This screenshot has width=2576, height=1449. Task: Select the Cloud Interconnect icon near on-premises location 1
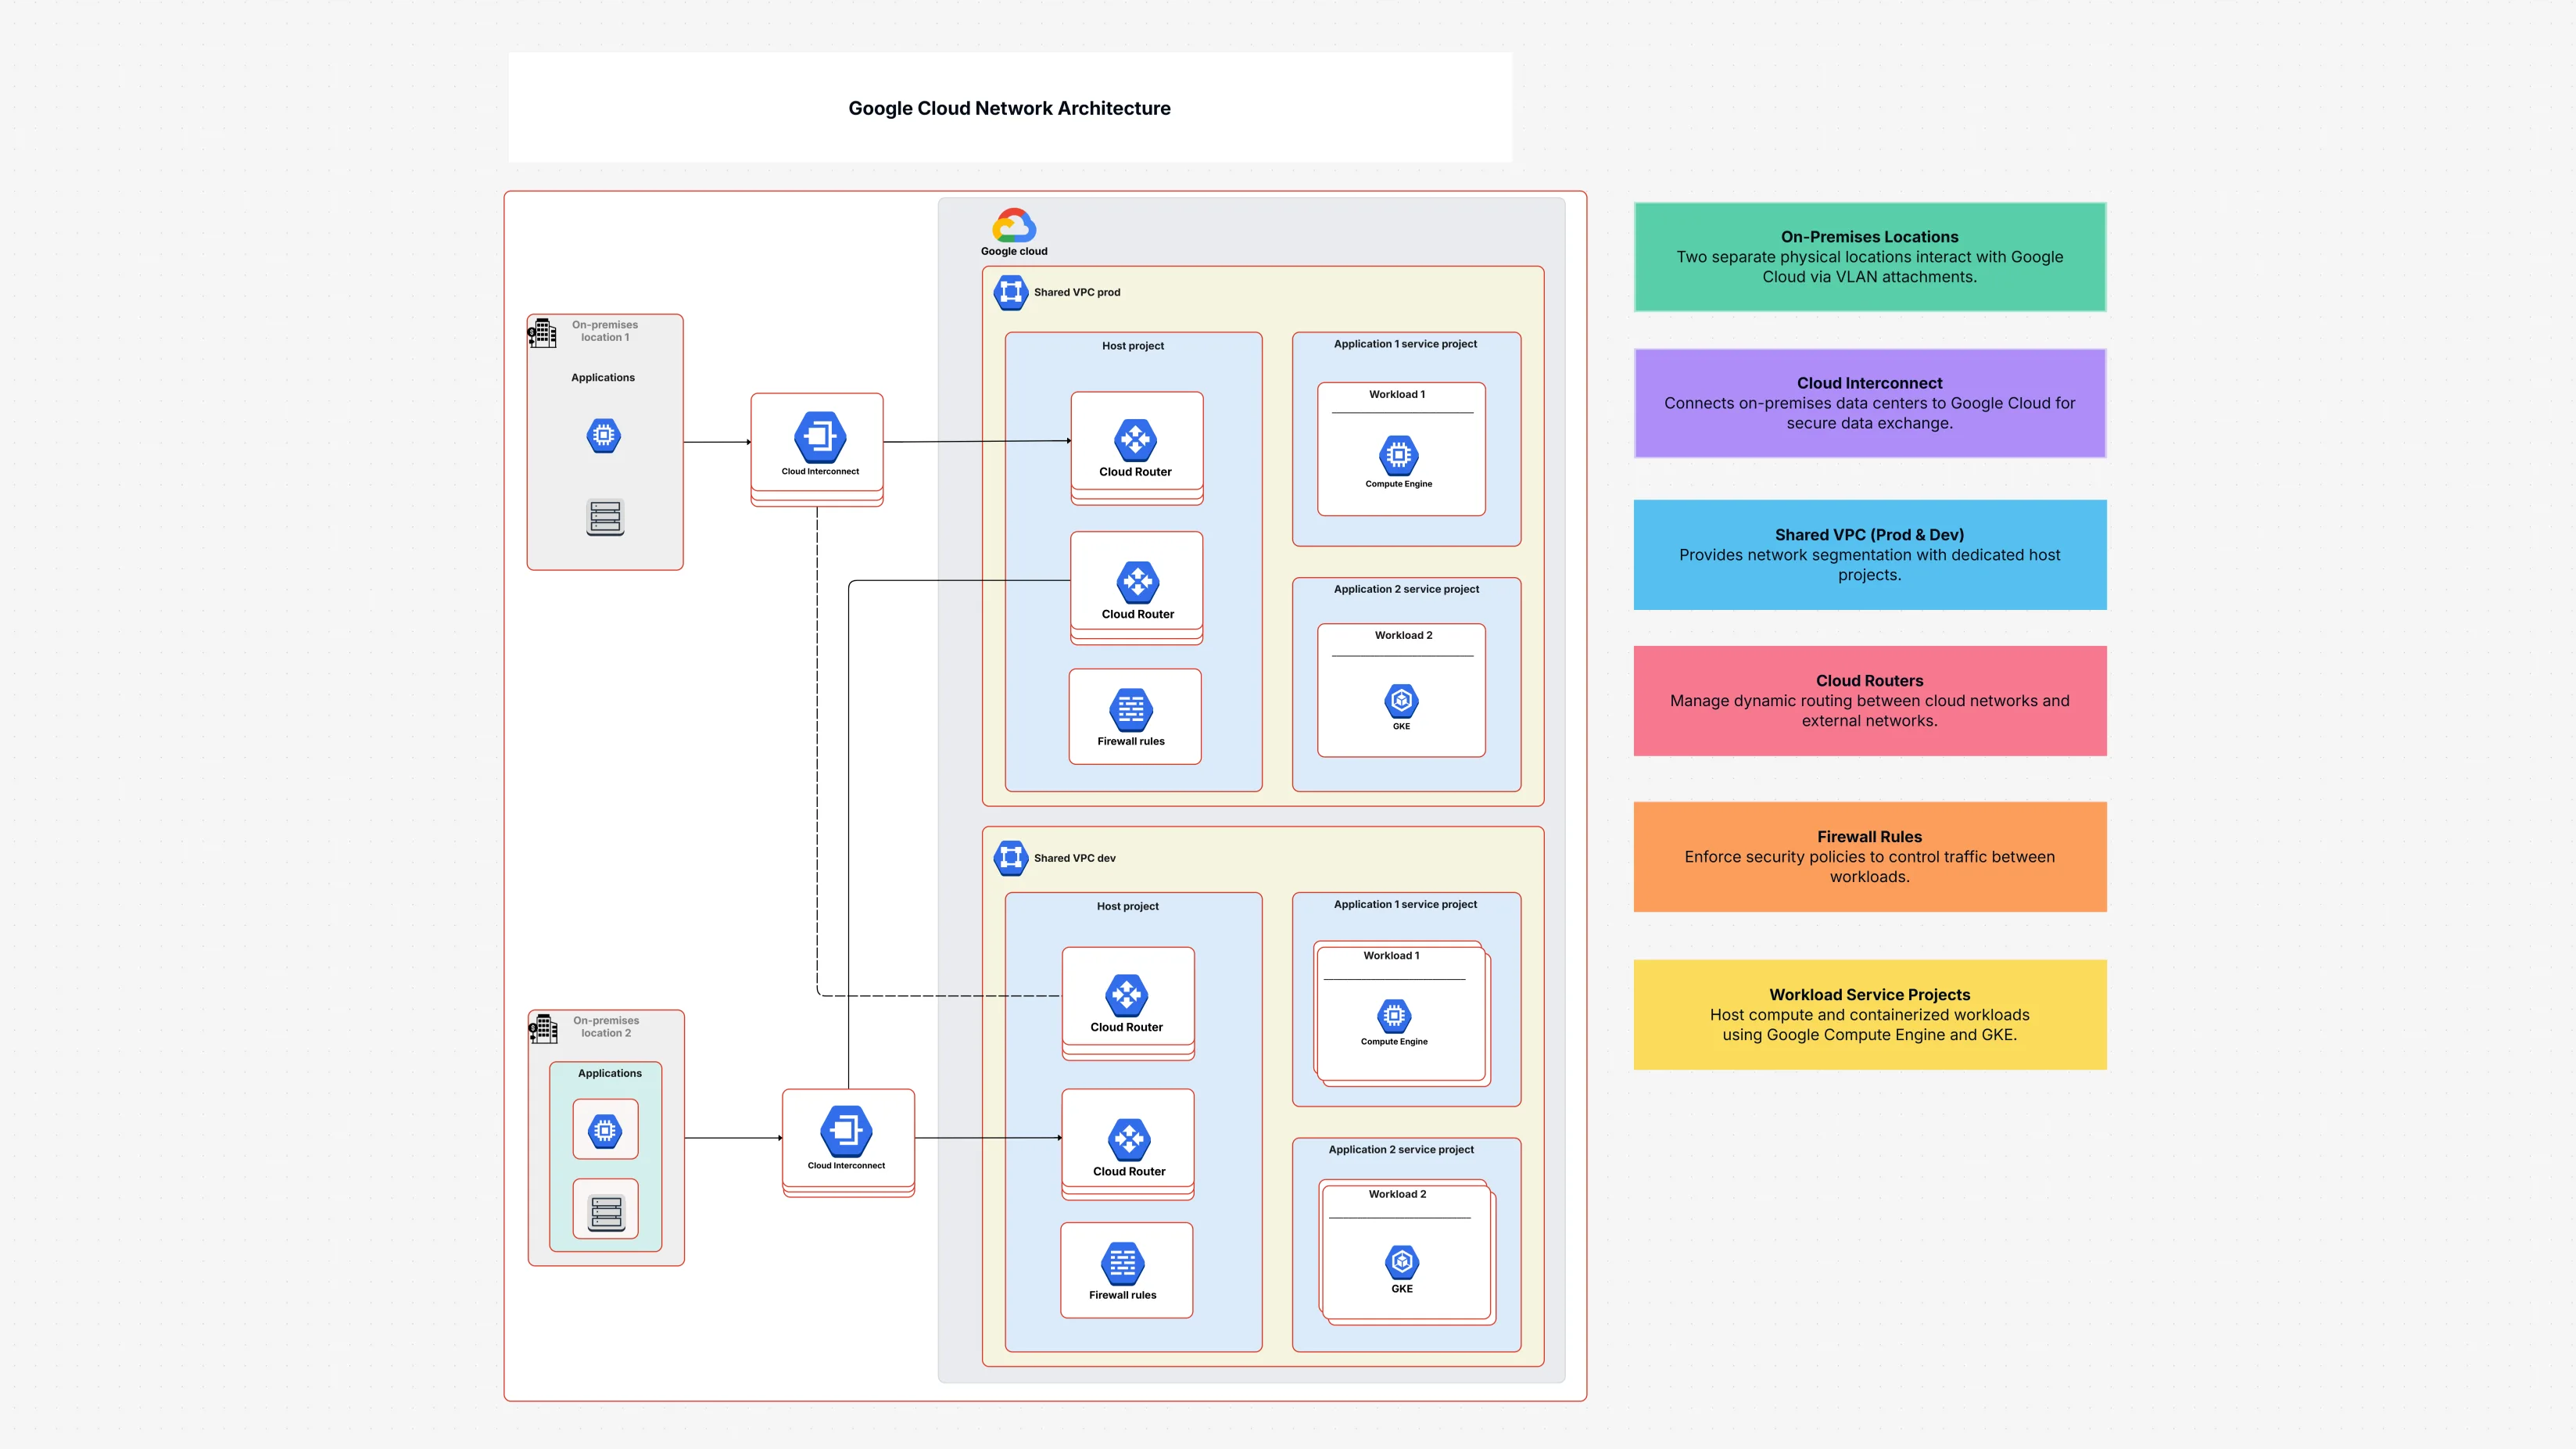(x=818, y=437)
